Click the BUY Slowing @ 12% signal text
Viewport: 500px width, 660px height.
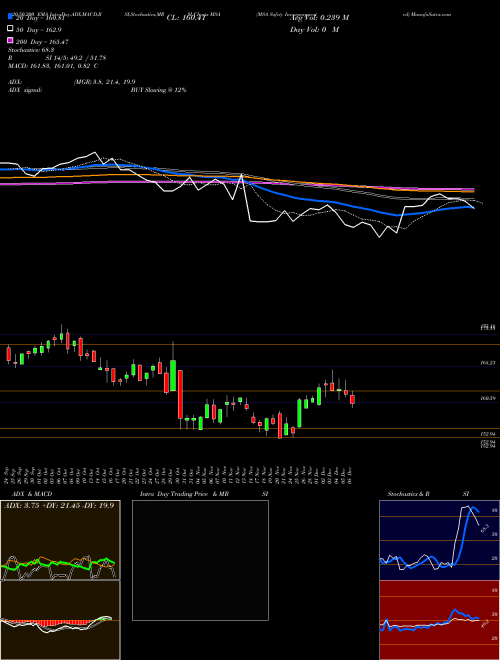coord(158,90)
